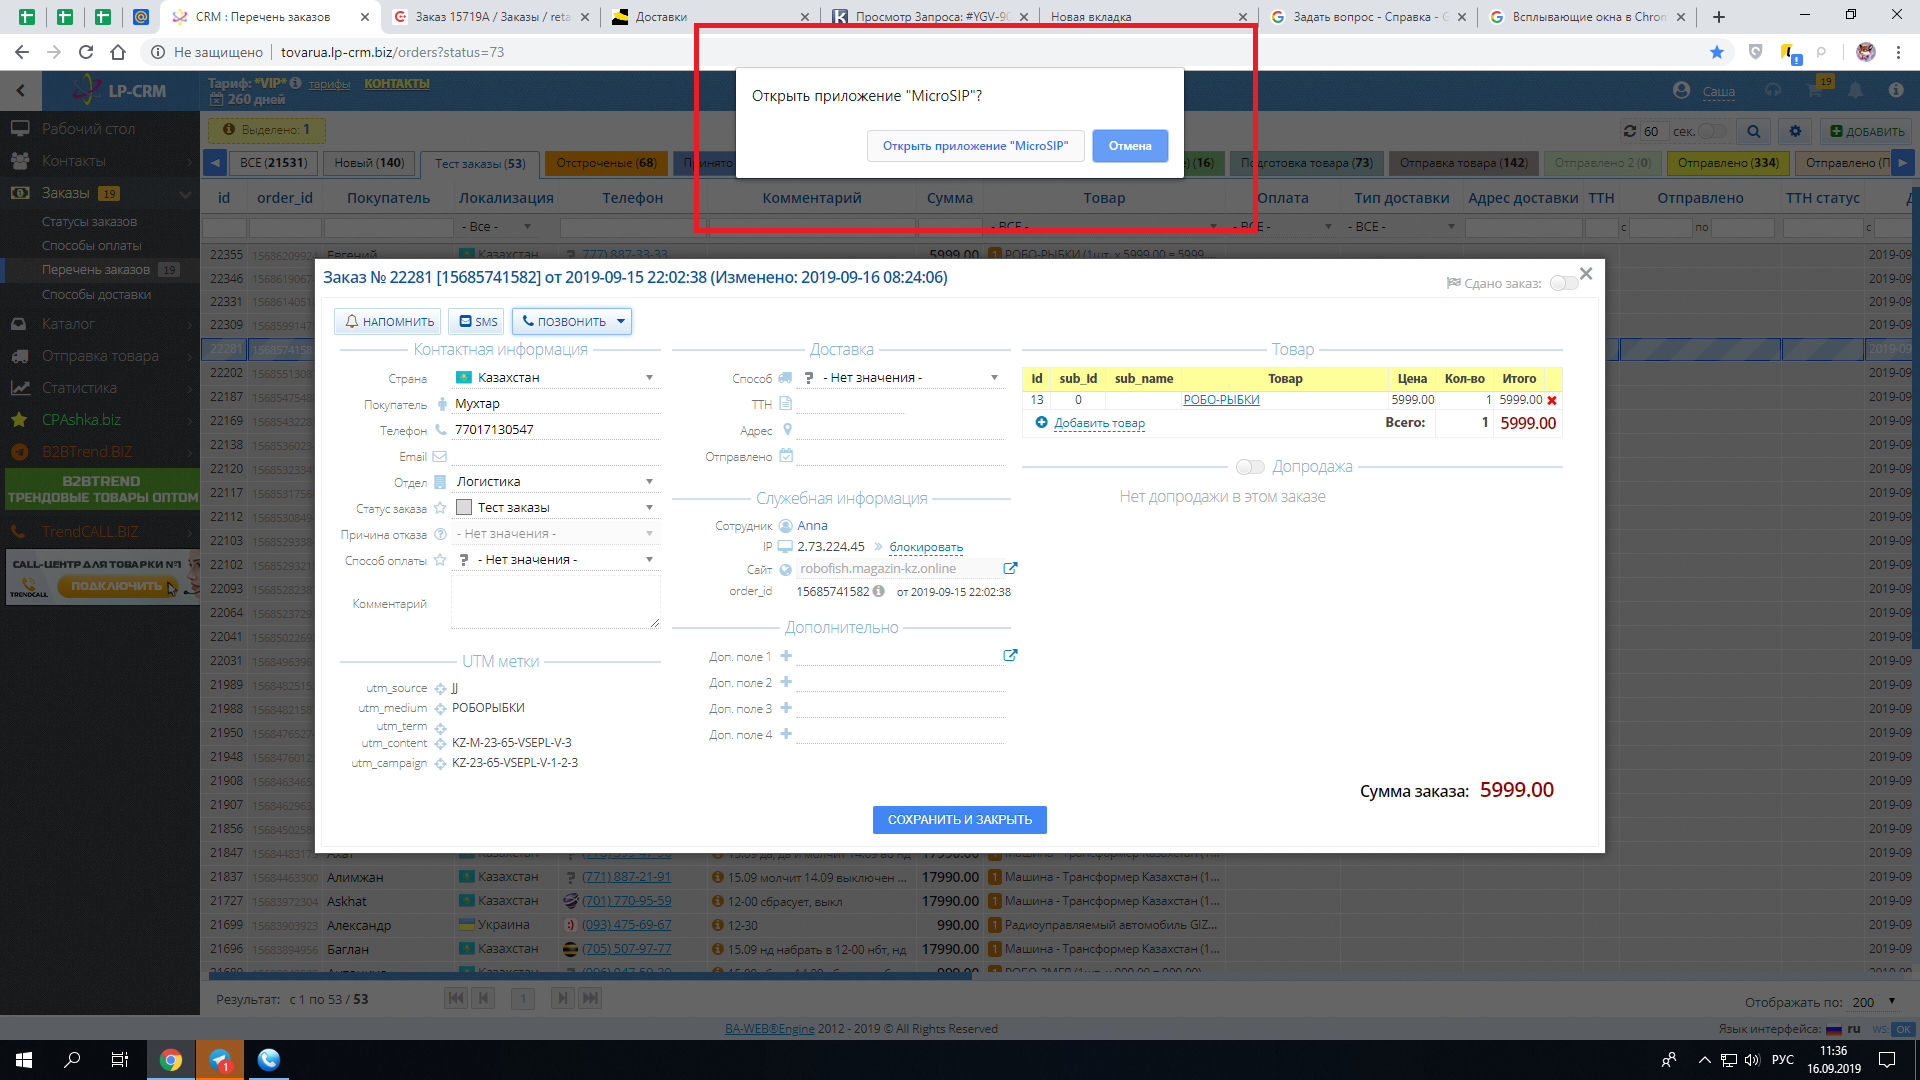Screen dimensions: 1920x1080
Task: Open Тип доставки filter dropdown showing ВСЕ
Action: tap(1402, 227)
